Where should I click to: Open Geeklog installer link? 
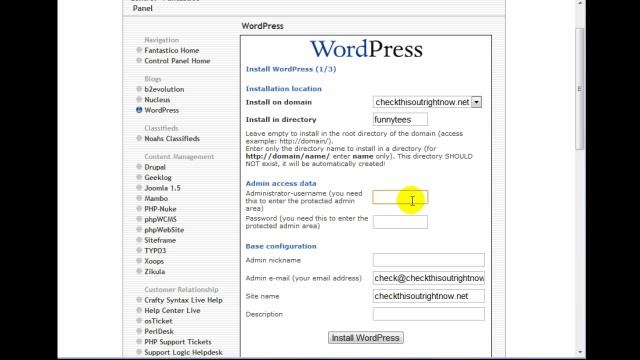(x=158, y=178)
